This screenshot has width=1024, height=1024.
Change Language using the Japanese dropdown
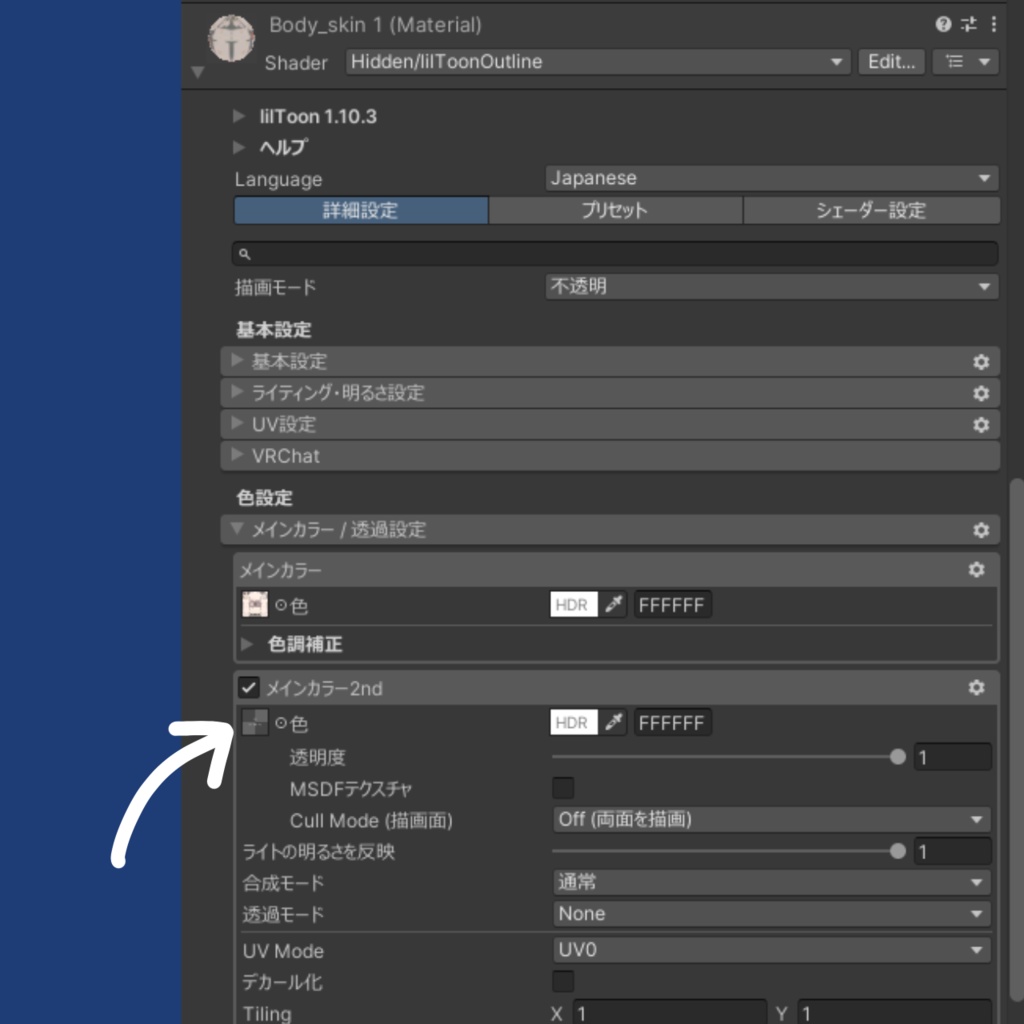[x=770, y=178]
